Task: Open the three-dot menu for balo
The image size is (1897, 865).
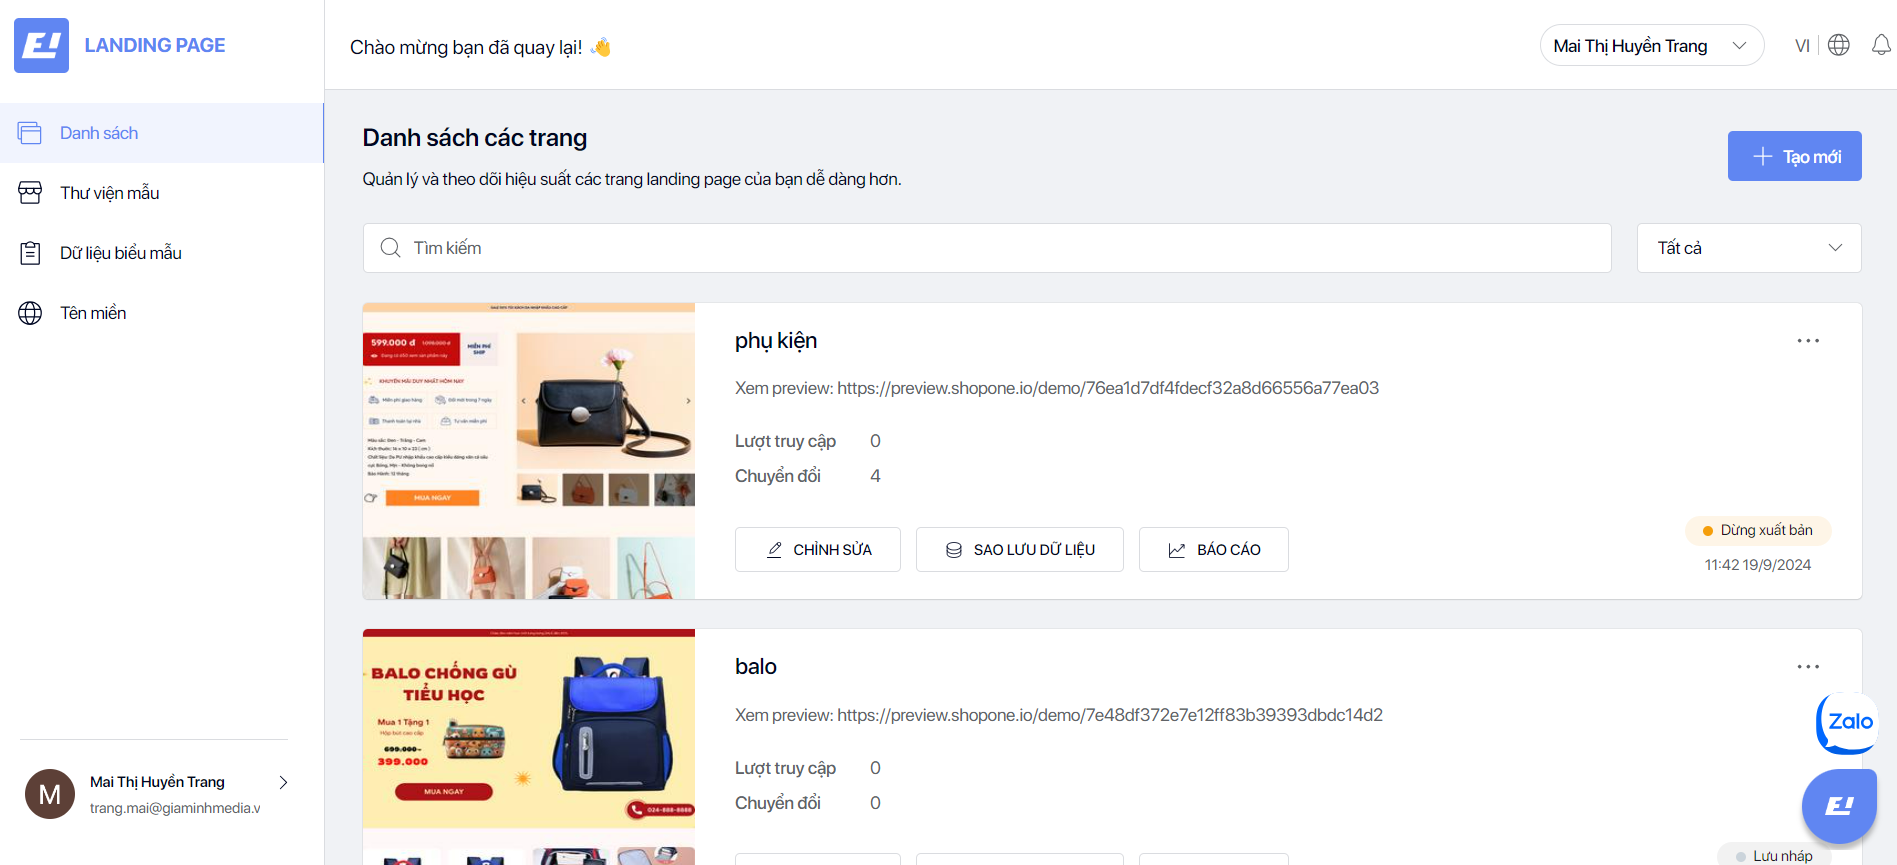Action: click(x=1808, y=667)
